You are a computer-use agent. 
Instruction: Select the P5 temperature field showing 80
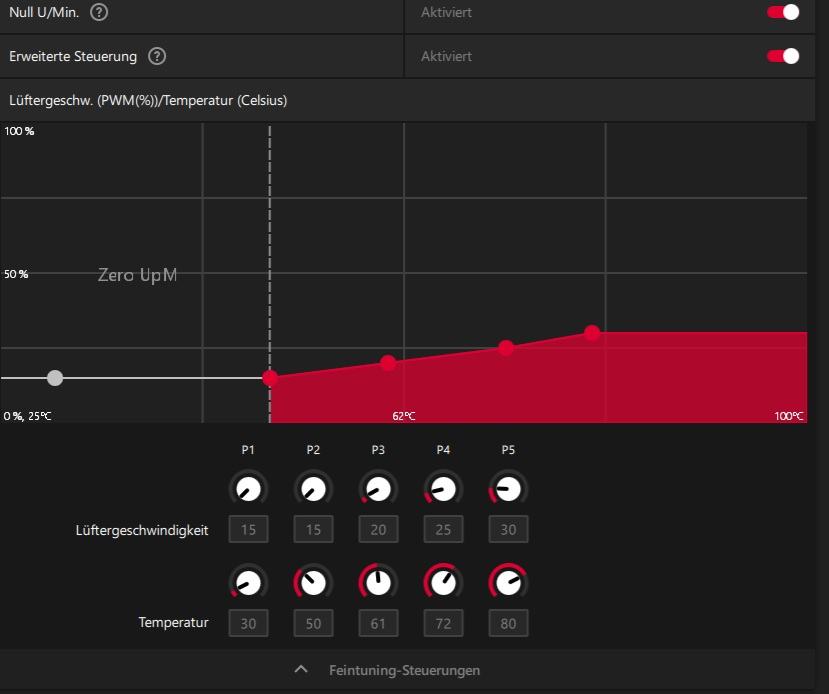[508, 623]
